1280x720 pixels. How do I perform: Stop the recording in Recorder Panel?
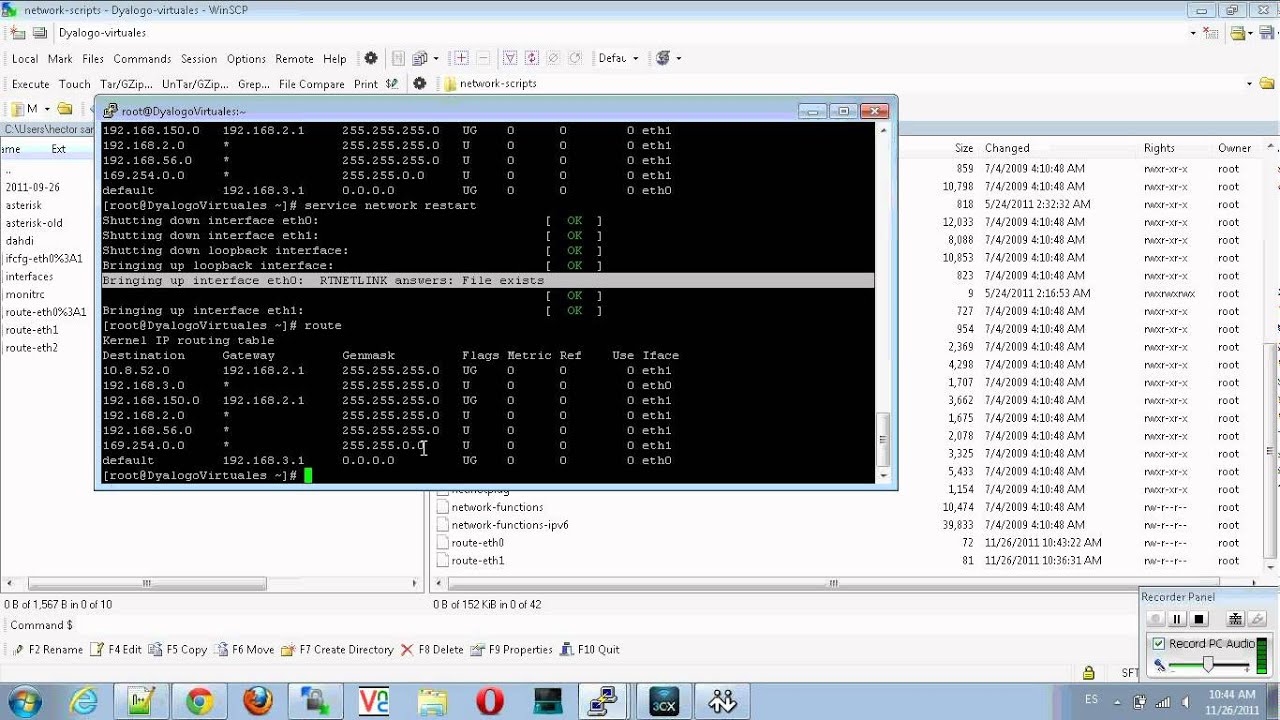pos(1200,619)
